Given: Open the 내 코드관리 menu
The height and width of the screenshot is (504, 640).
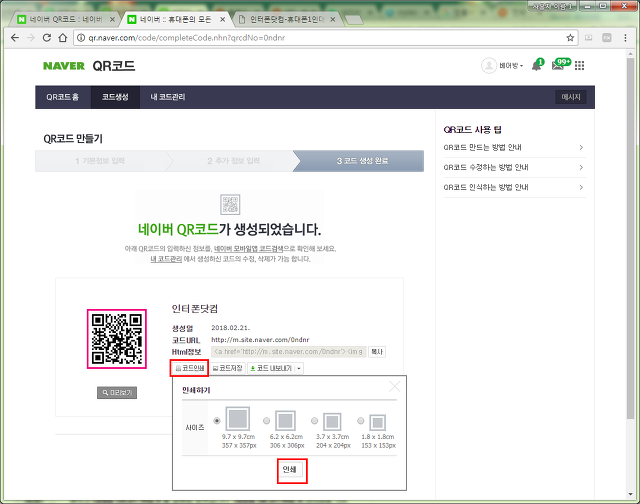Looking at the screenshot, I should pyautogui.click(x=168, y=97).
